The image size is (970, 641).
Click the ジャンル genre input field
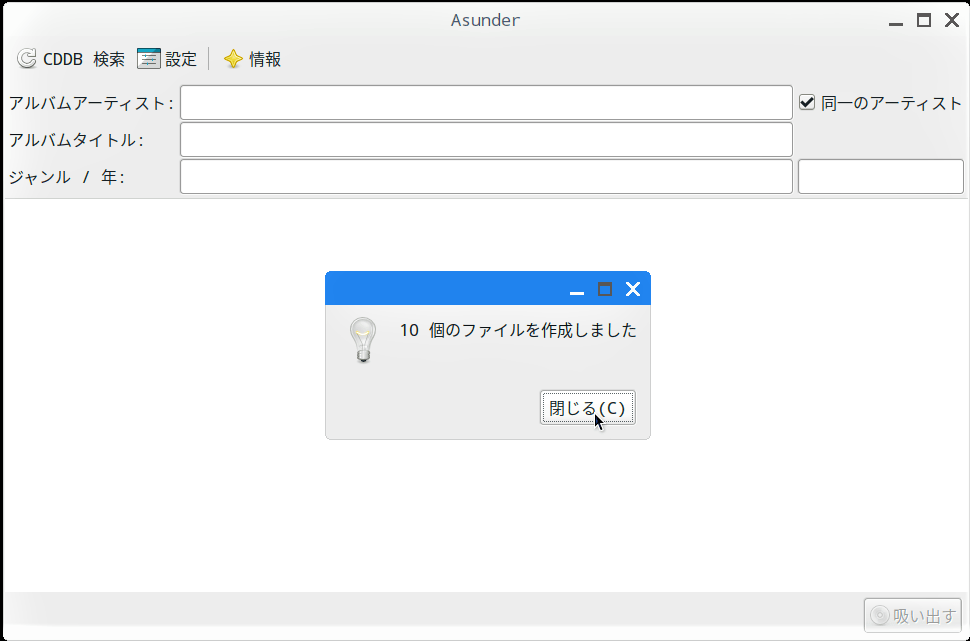(486, 177)
